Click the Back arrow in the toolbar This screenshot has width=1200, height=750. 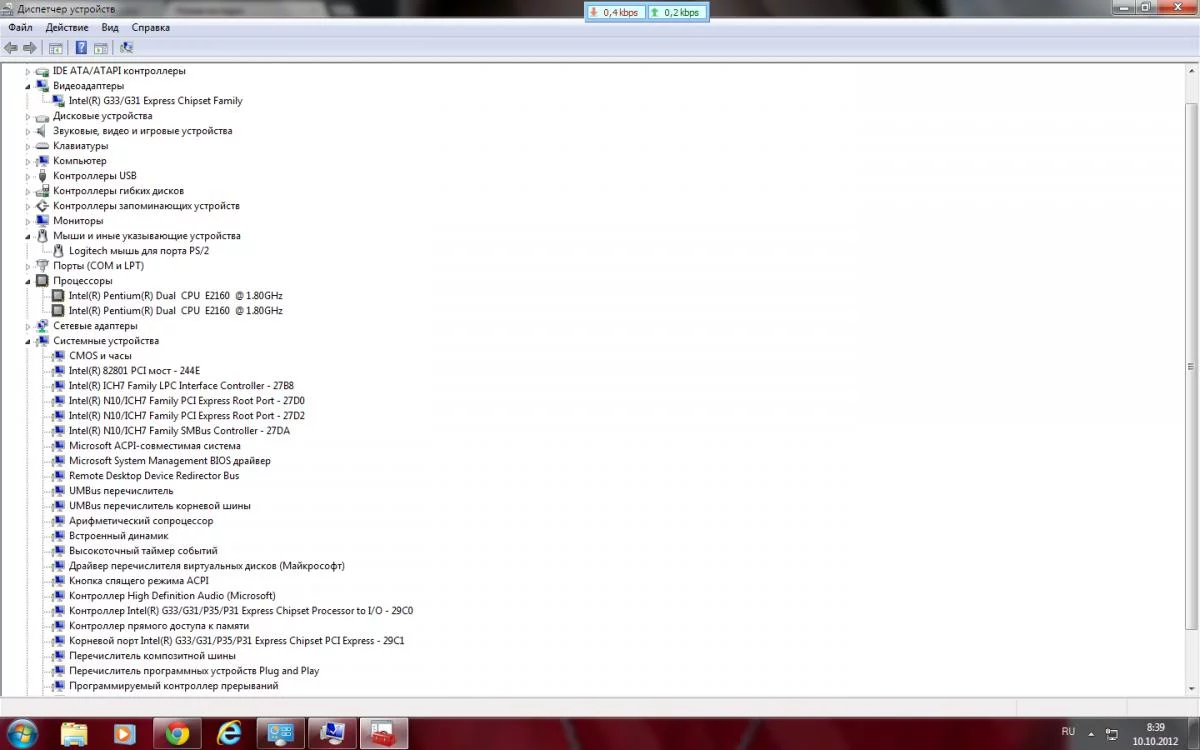click(11, 48)
